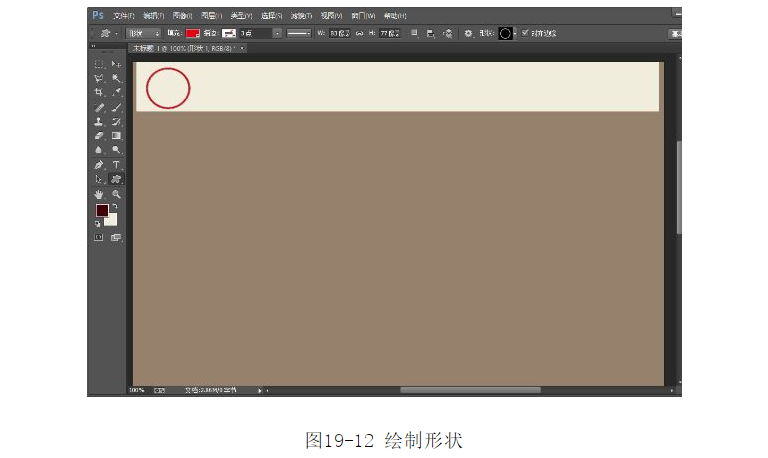Open the shape mode dropdown
768x458 pixels.
[143, 33]
